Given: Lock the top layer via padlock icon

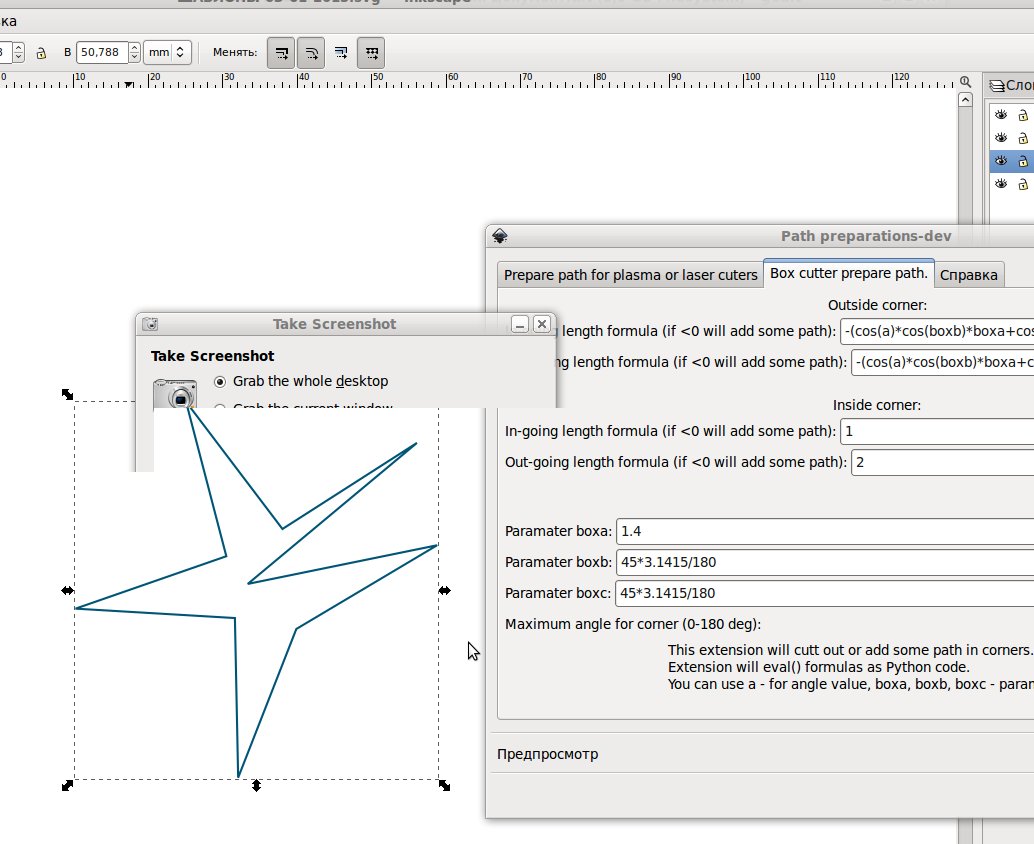Looking at the screenshot, I should 1023,115.
